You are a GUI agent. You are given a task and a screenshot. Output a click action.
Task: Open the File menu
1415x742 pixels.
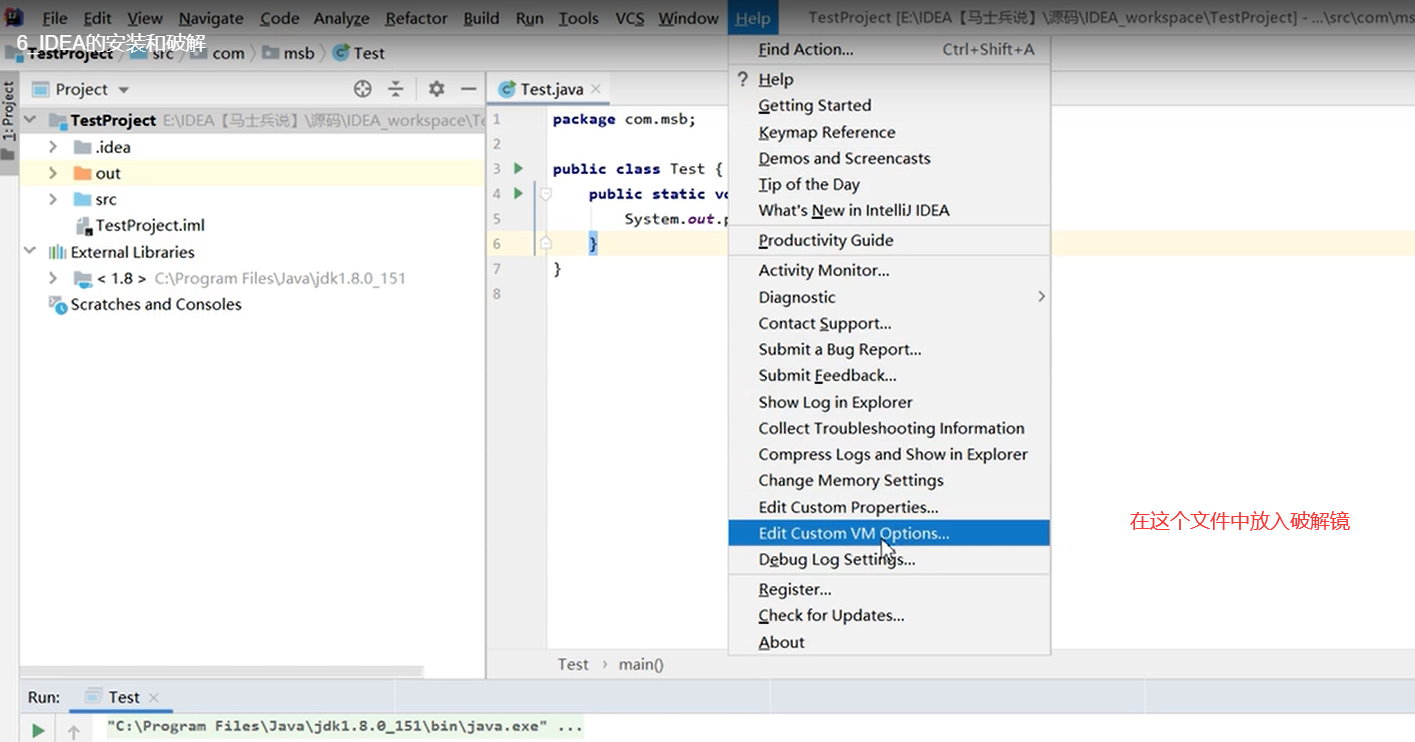pyautogui.click(x=55, y=18)
